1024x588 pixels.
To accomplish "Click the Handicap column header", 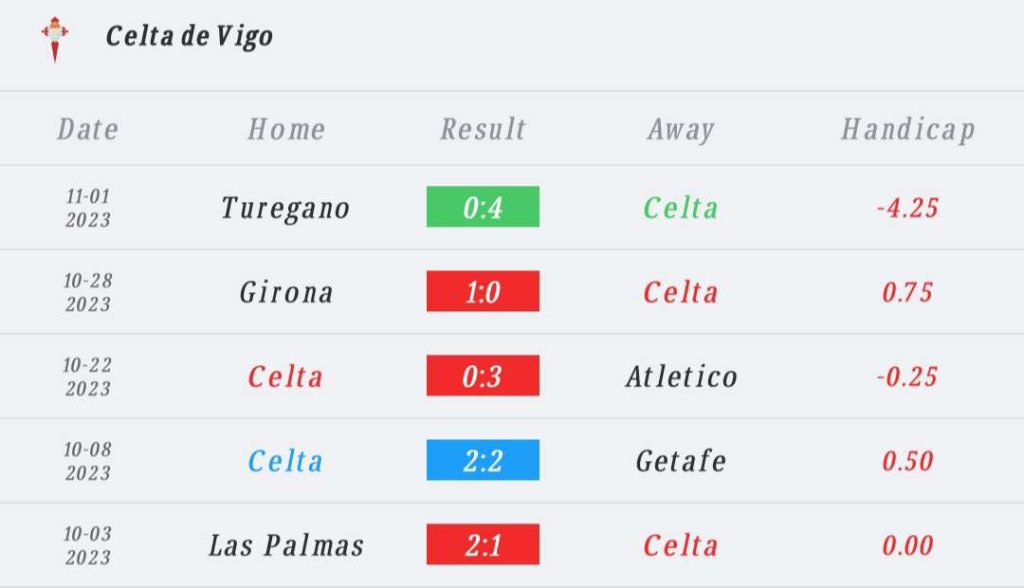I will tap(908, 129).
